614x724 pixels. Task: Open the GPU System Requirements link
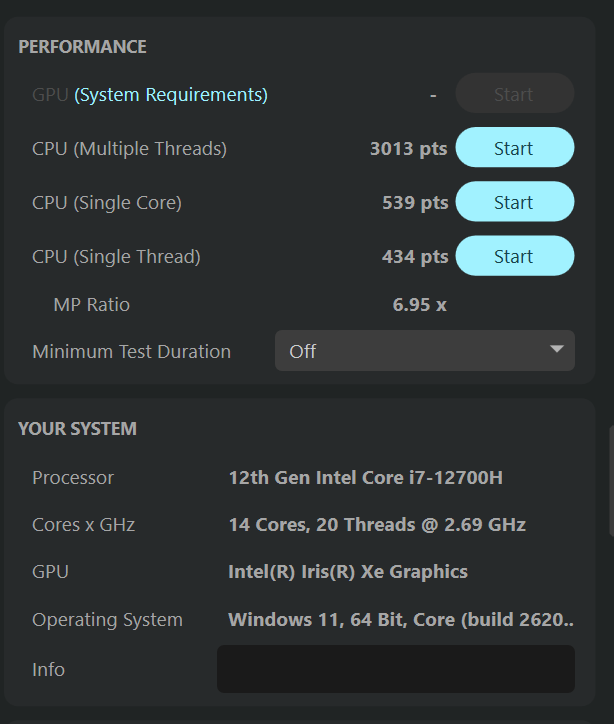[171, 95]
